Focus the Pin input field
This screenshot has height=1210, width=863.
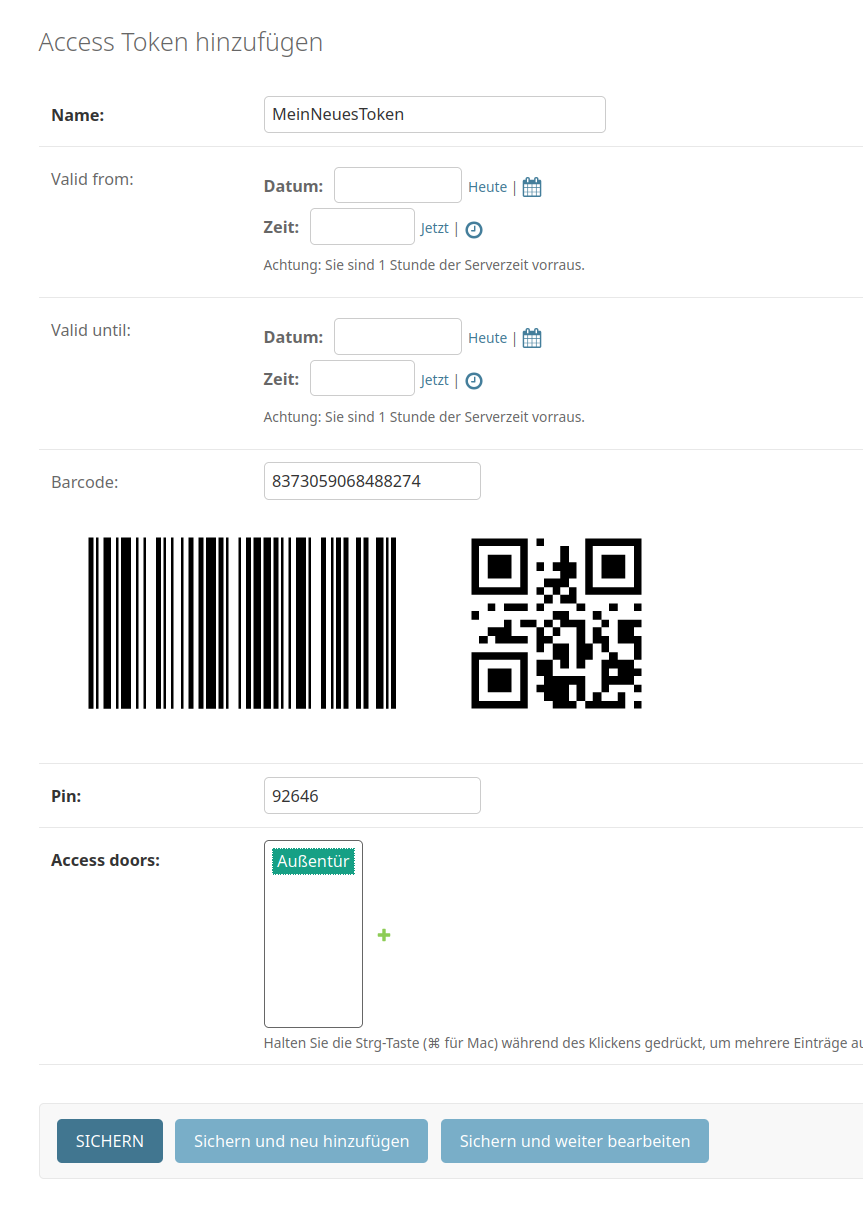[x=372, y=796]
